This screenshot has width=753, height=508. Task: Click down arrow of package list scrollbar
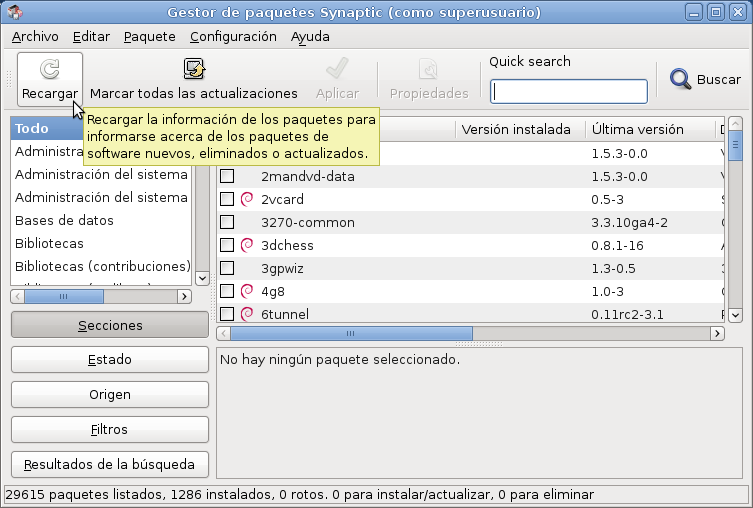click(736, 315)
